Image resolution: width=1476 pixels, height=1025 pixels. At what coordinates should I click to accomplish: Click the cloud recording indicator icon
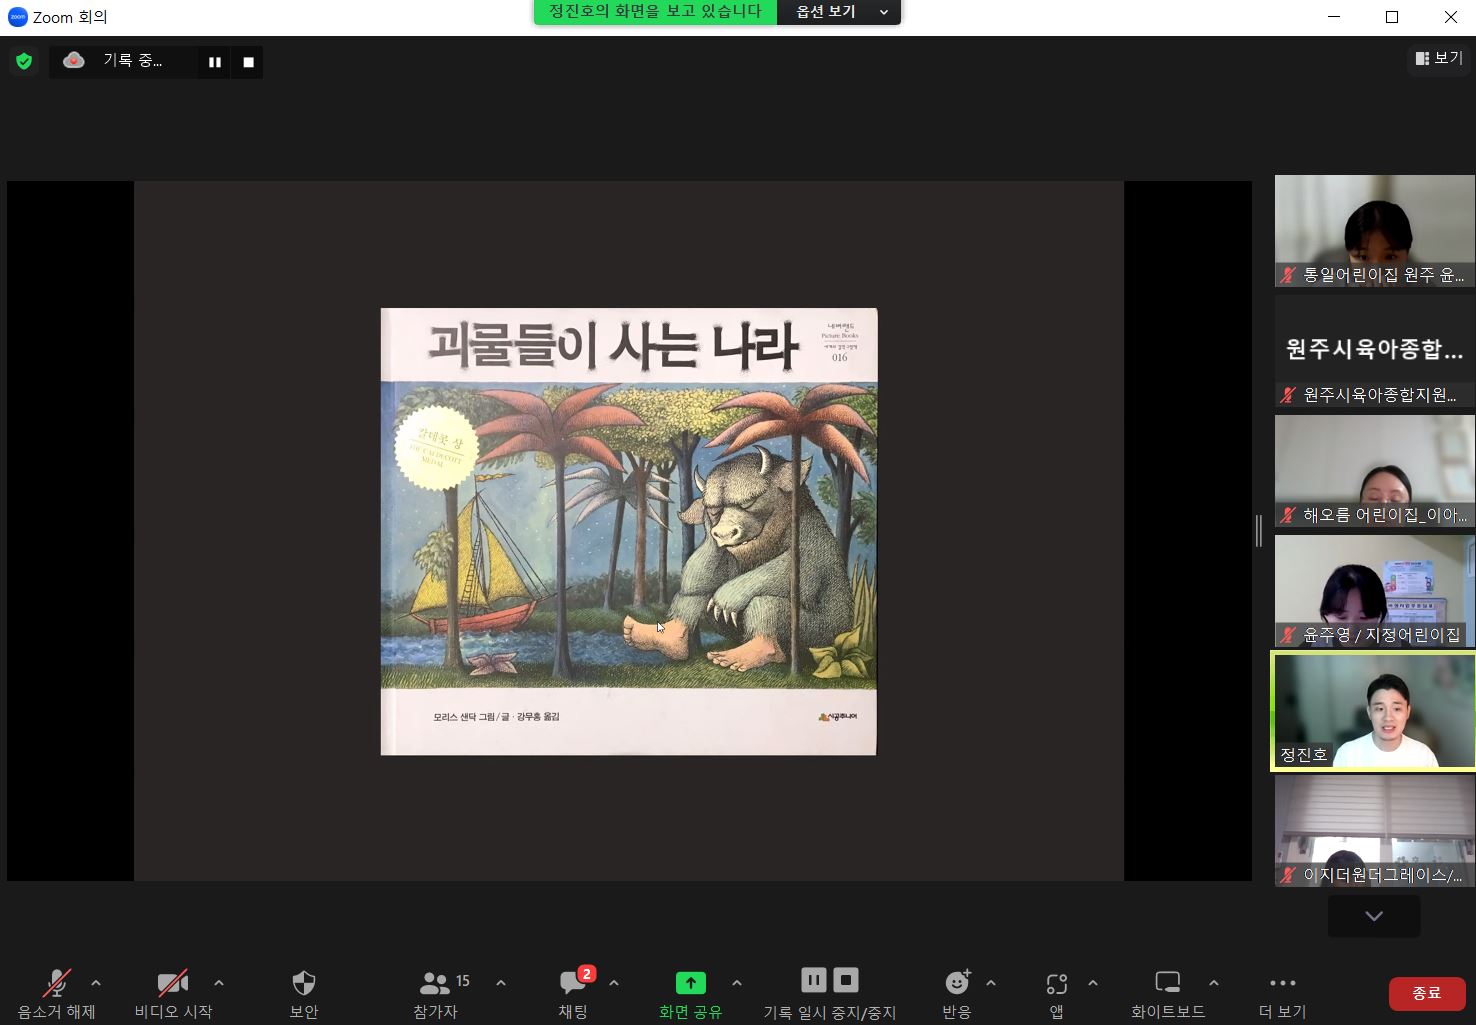coord(74,61)
